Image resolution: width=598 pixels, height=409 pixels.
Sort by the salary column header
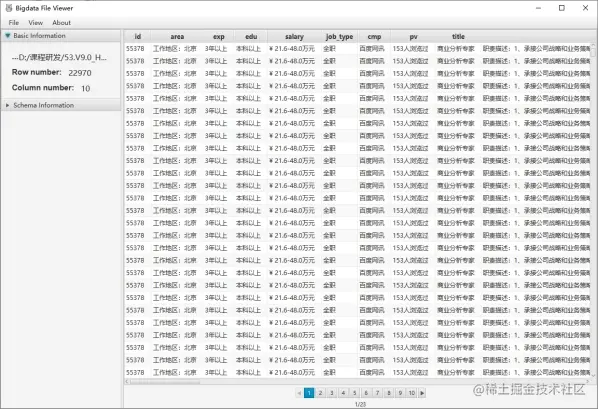[294, 37]
